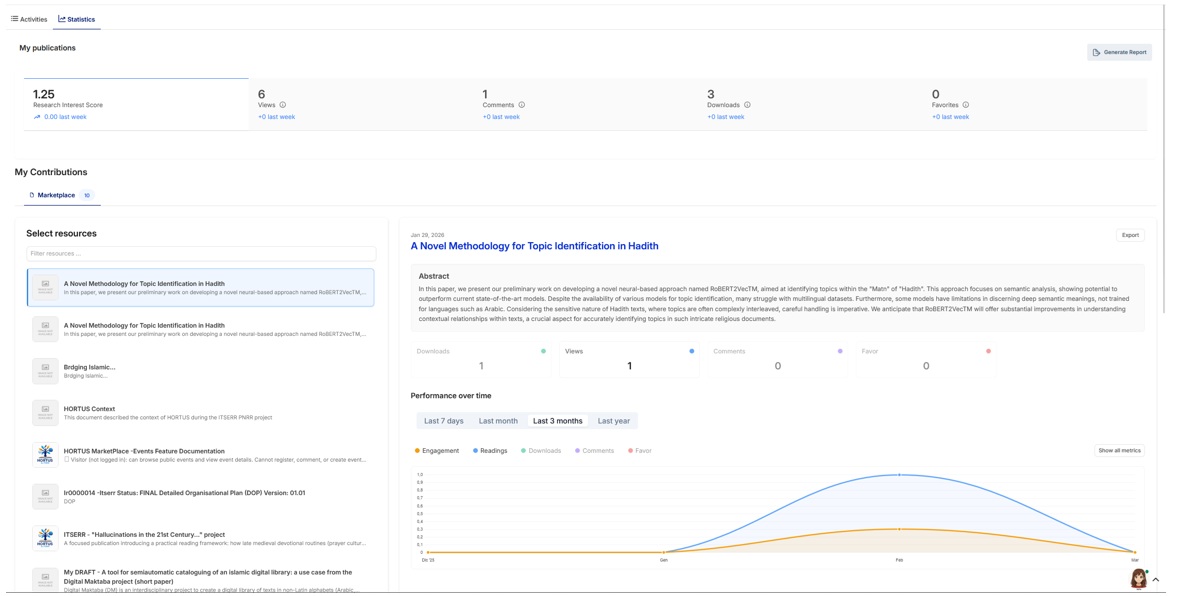Choose the Last 7 days range
The image size is (1178, 596).
[443, 421]
